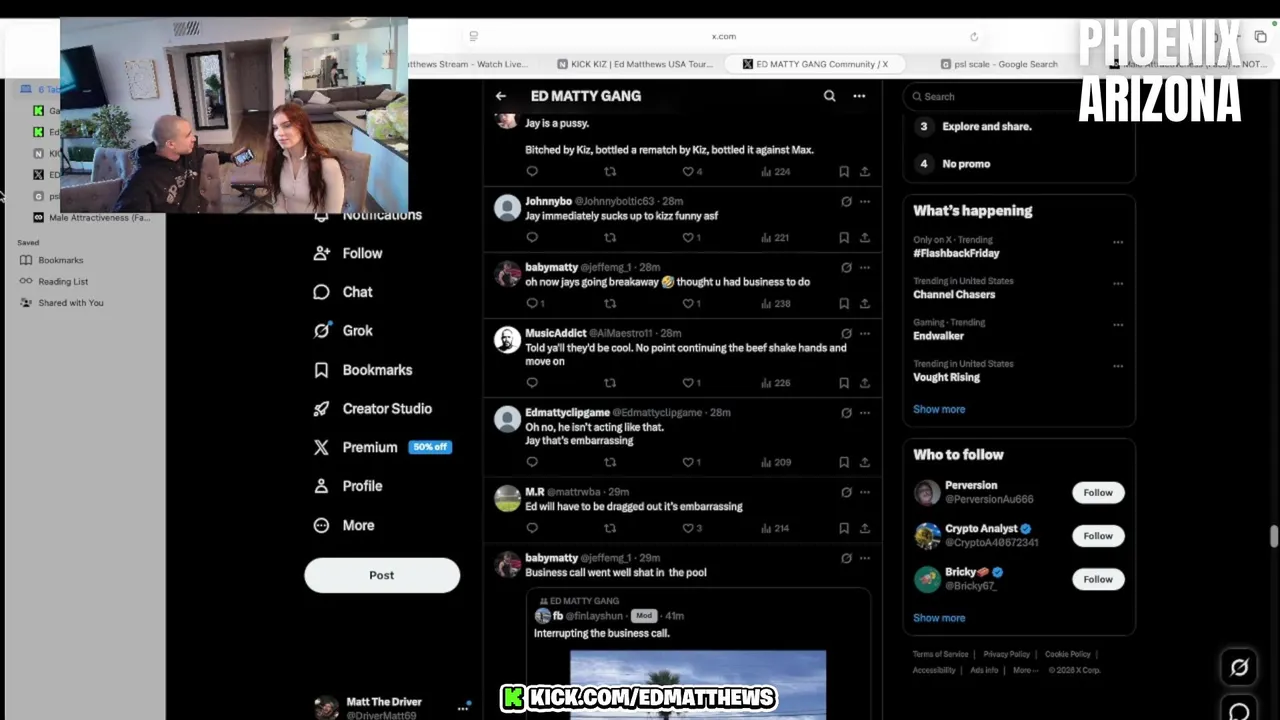Switch to psl scale Google Search tab
The image size is (1280, 720).
[x=1000, y=64]
